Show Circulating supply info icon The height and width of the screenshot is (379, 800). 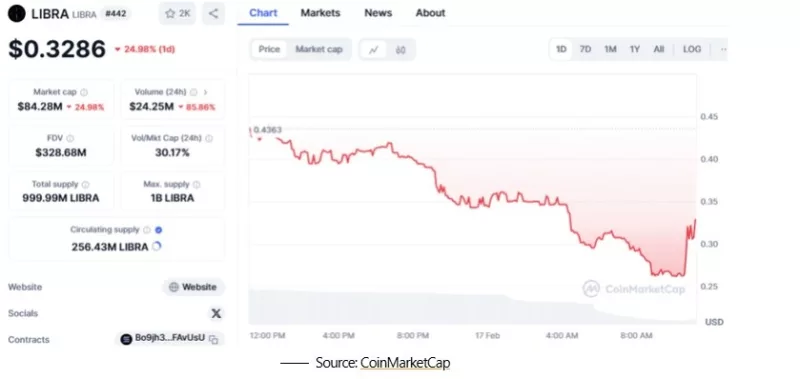point(147,230)
